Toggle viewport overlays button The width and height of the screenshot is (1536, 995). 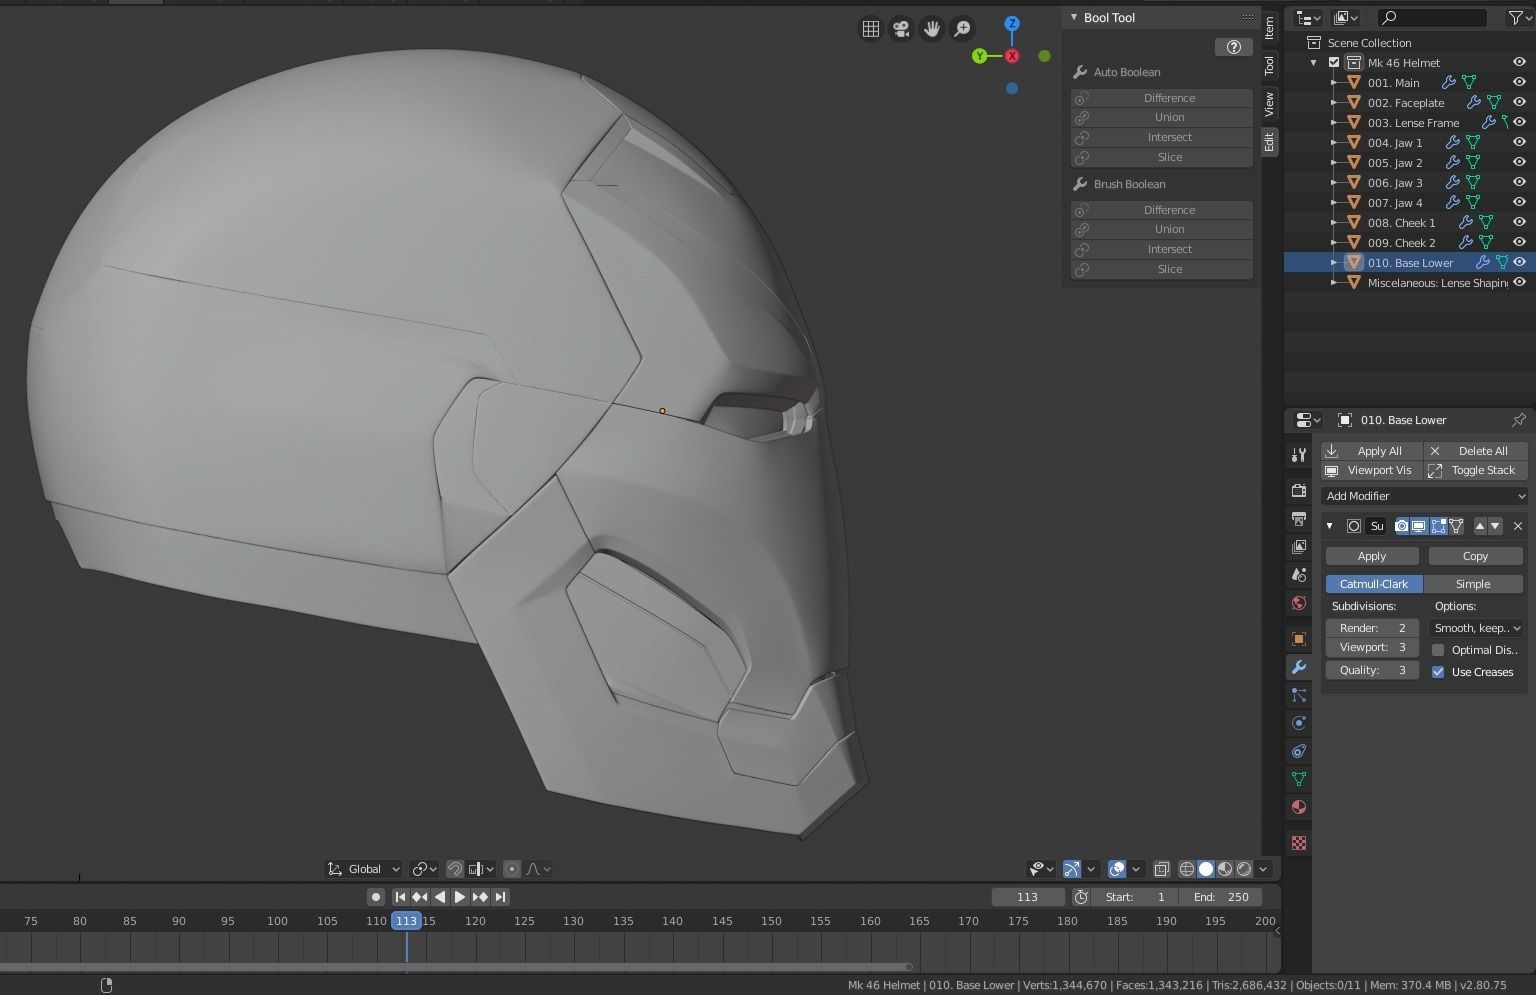click(x=1117, y=869)
